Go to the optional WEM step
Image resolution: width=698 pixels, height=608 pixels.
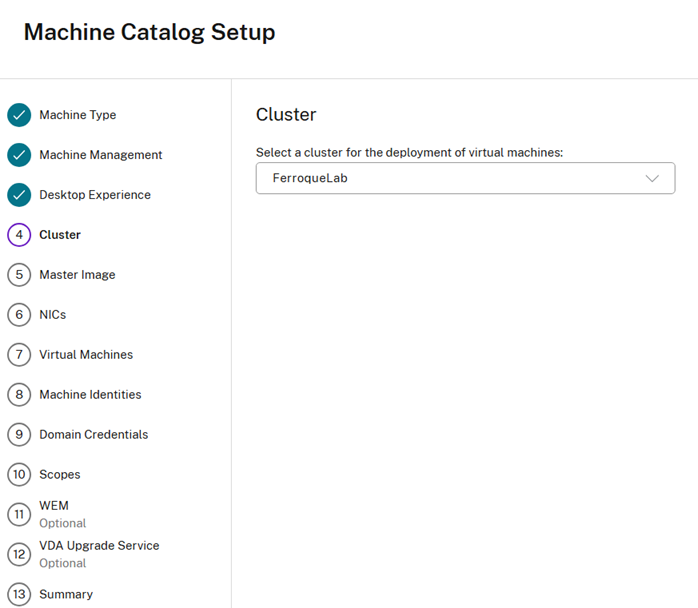coord(54,506)
